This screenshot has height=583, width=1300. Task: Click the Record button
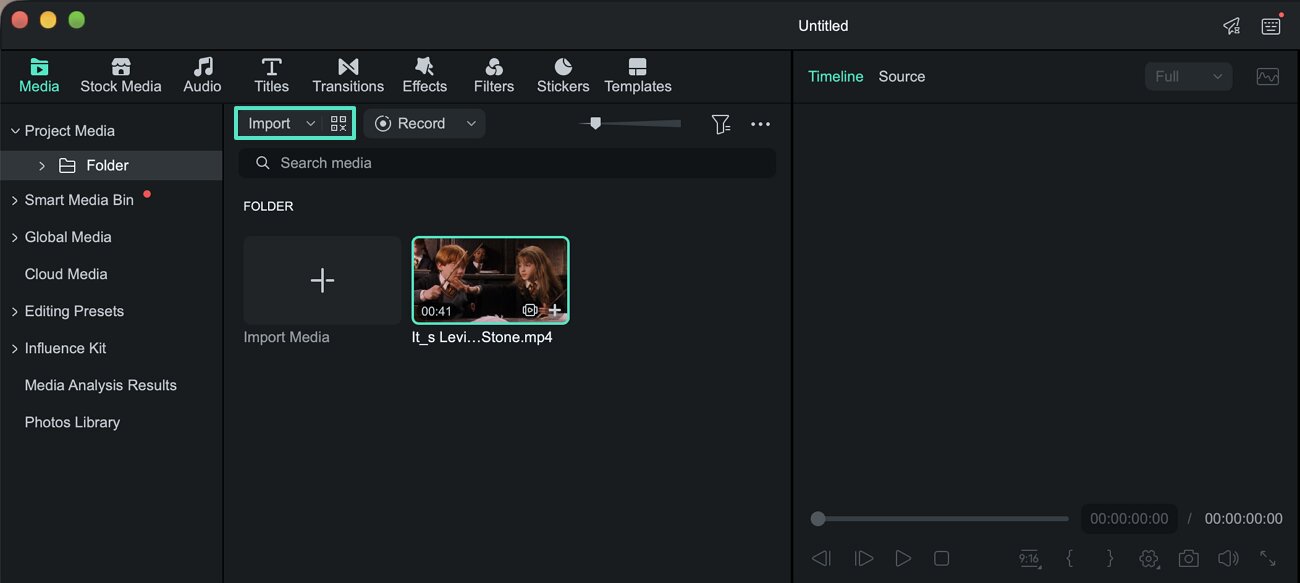pos(410,123)
